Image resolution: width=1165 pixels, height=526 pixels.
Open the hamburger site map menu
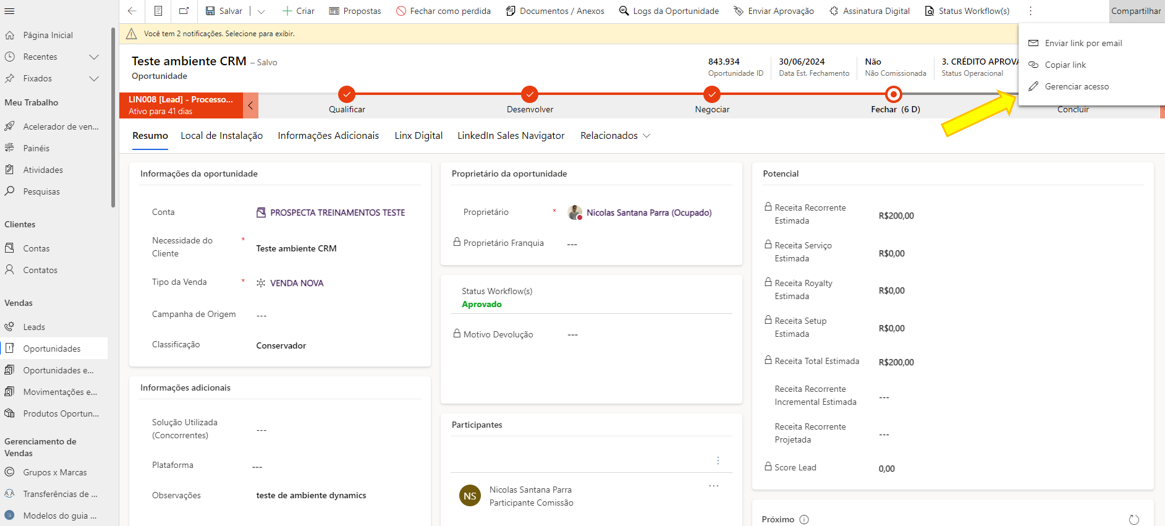pos(10,11)
